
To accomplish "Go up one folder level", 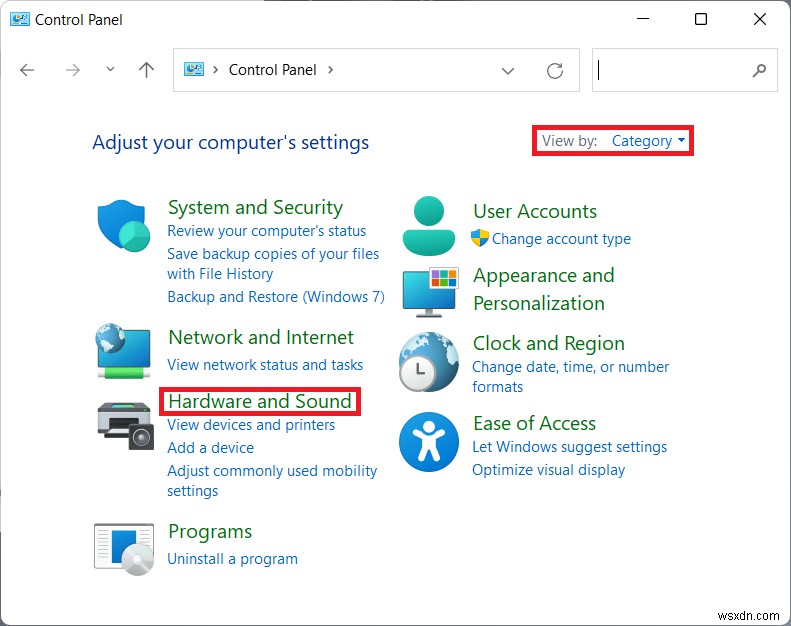I will pos(147,70).
